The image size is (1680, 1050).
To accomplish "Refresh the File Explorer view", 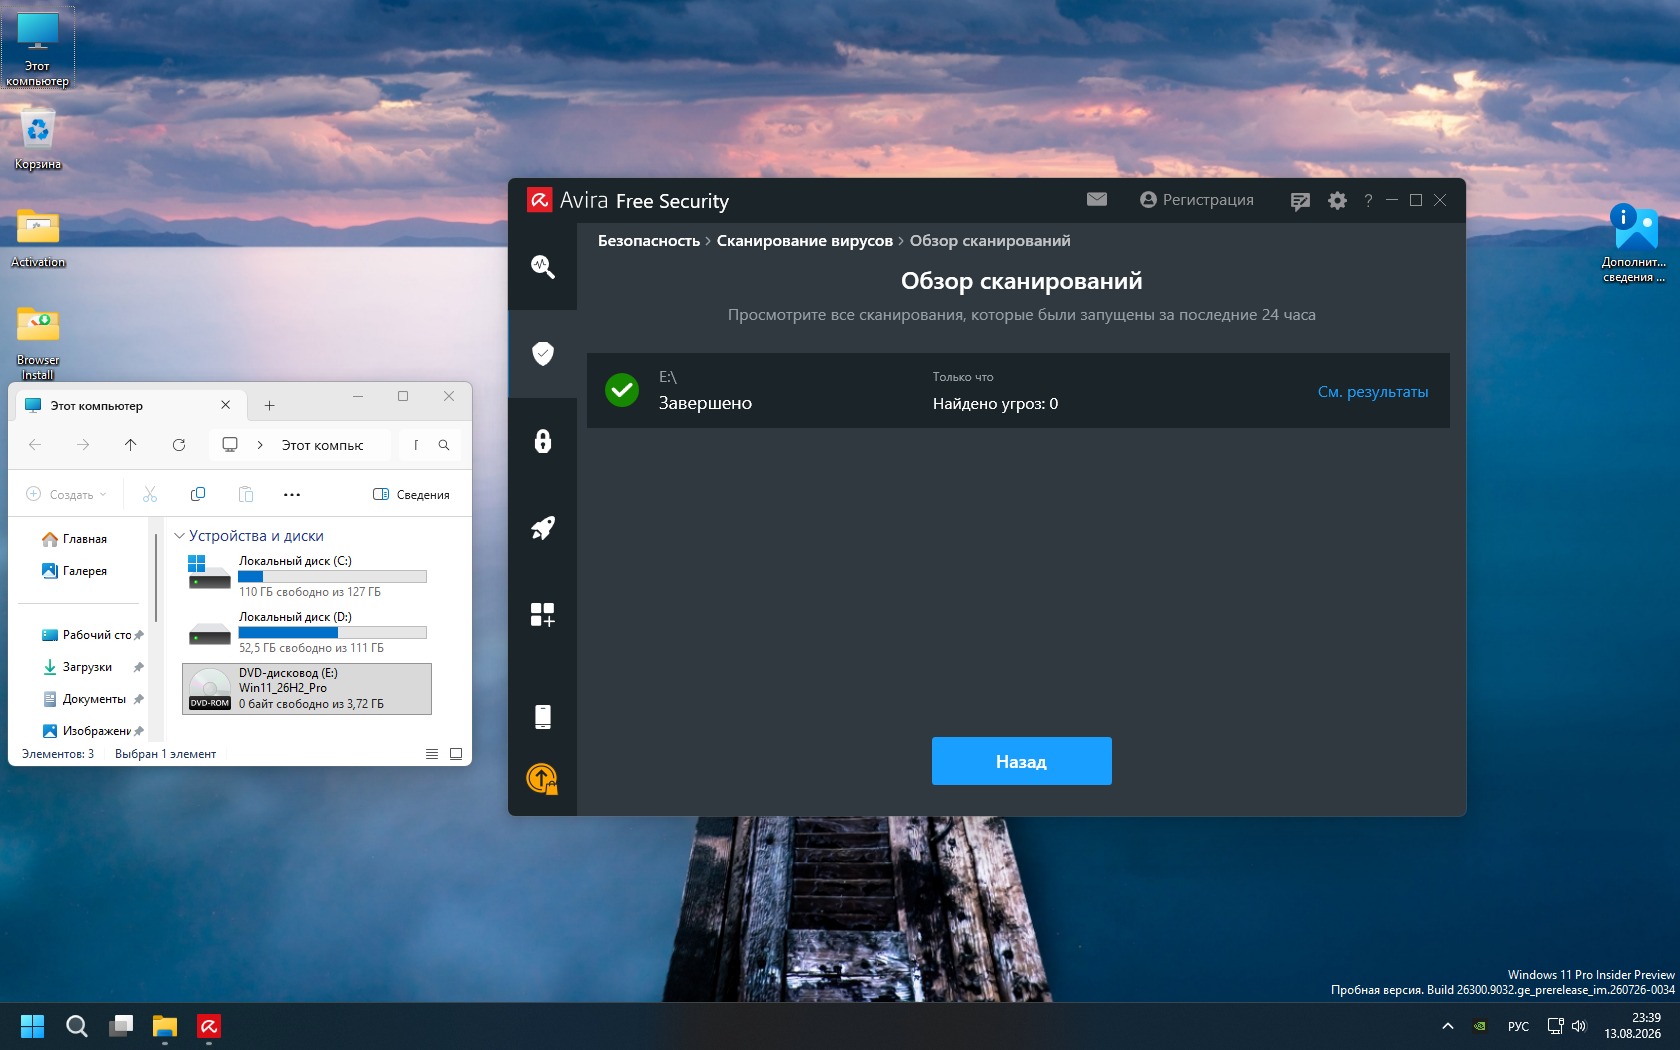I will tap(179, 445).
